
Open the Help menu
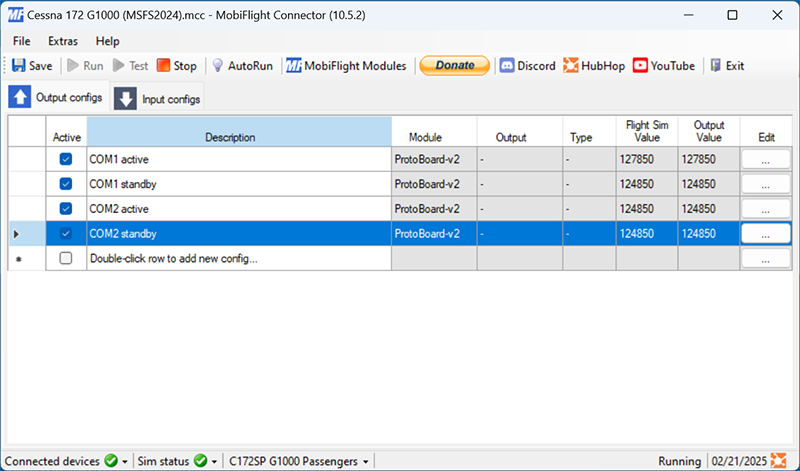tap(107, 41)
